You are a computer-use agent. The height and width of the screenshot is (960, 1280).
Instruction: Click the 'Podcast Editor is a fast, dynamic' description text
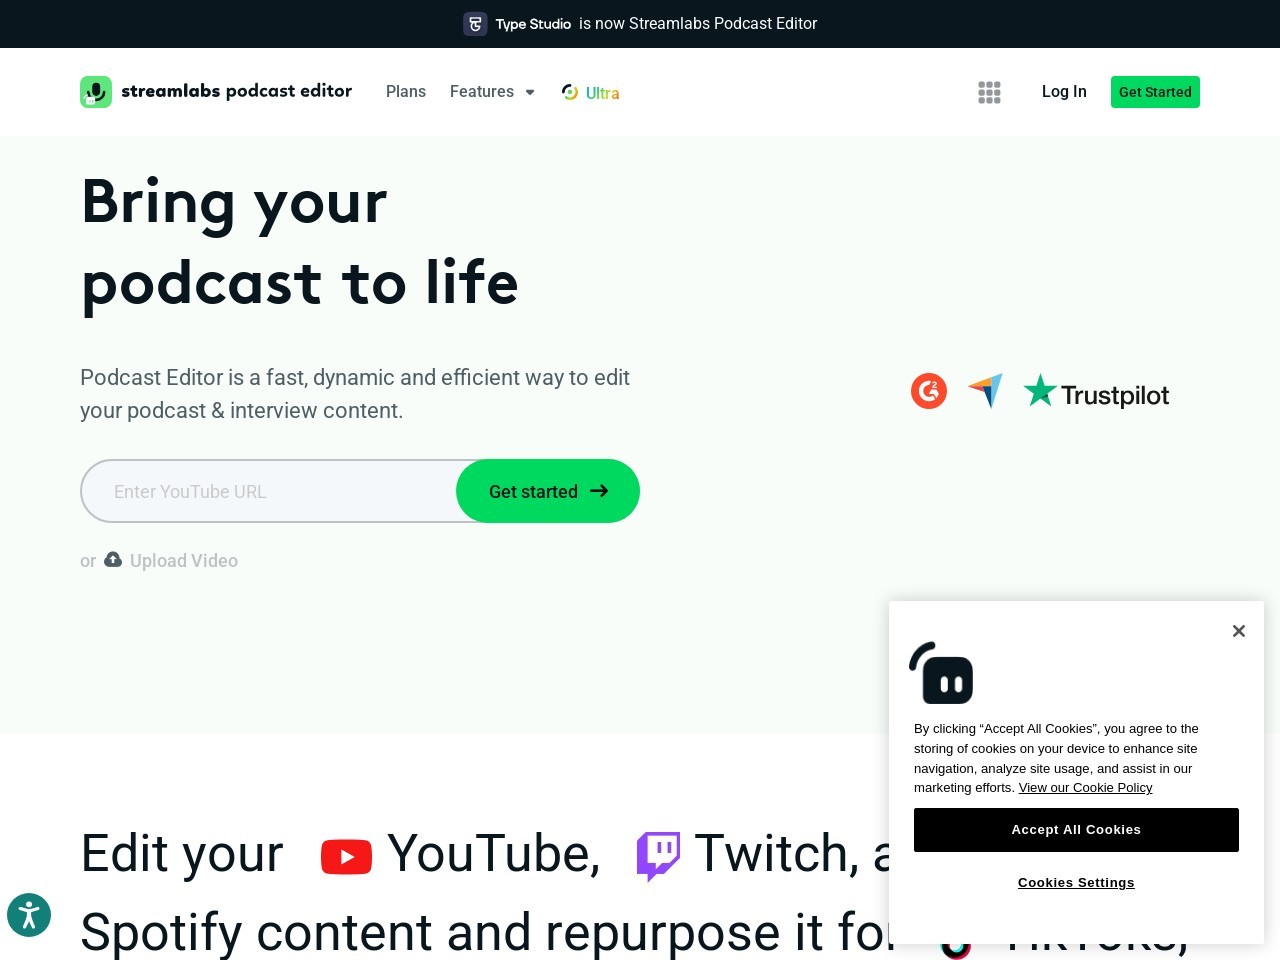[x=355, y=394]
